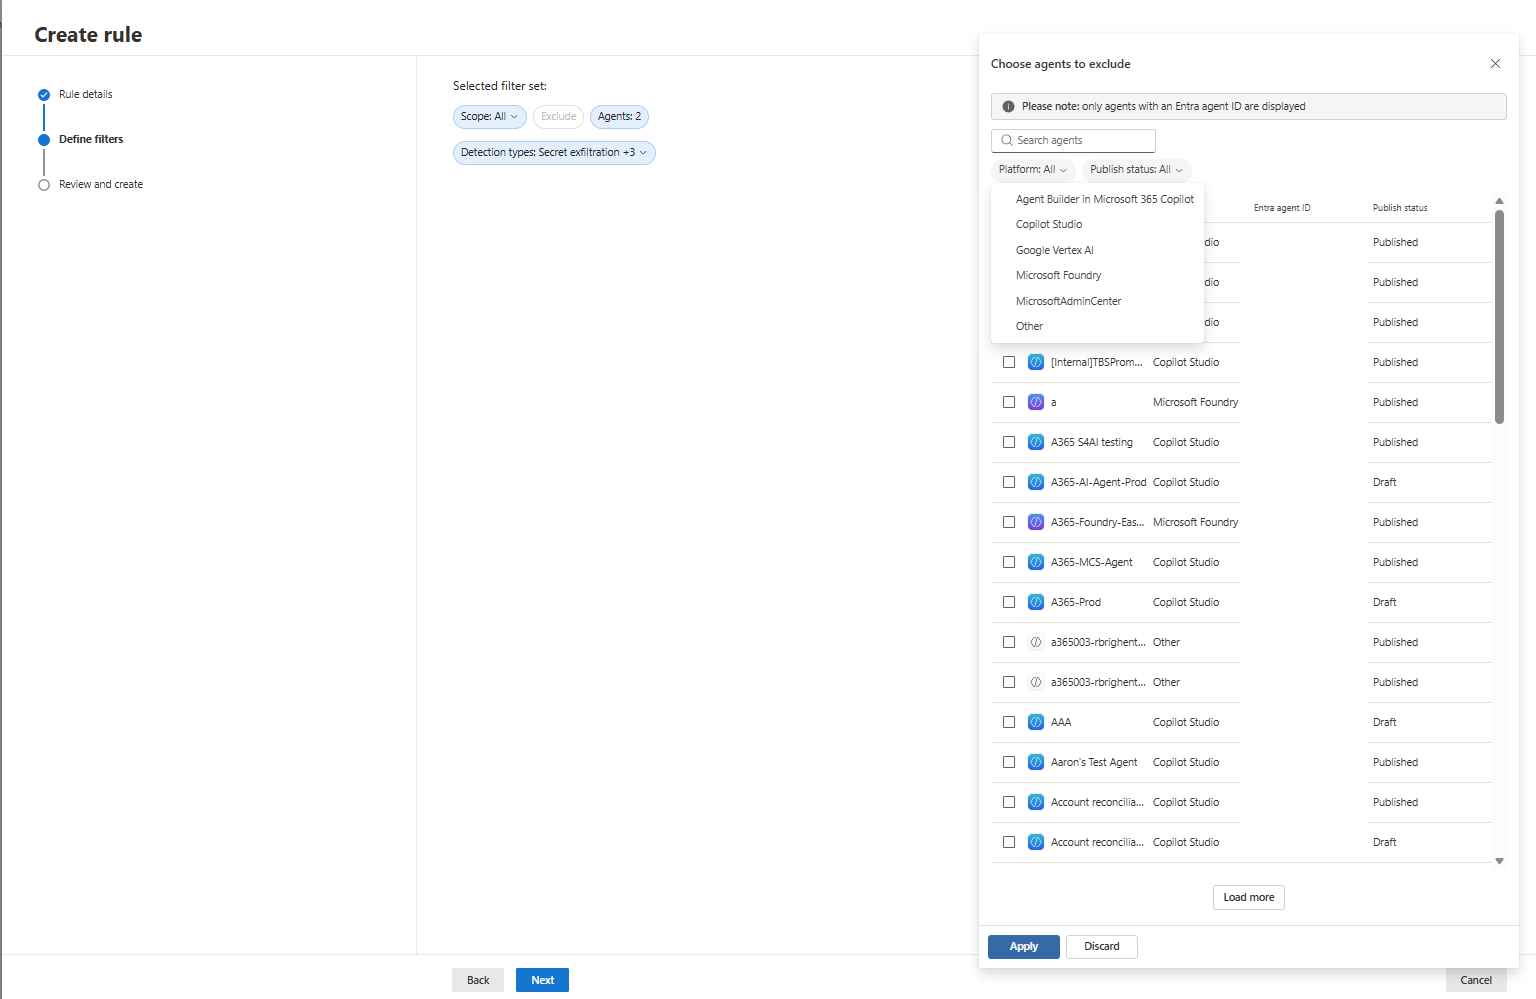Screen dimensions: 1536x999
Task: Check the Account reconcilia... Draft agent
Action: tap(1009, 842)
